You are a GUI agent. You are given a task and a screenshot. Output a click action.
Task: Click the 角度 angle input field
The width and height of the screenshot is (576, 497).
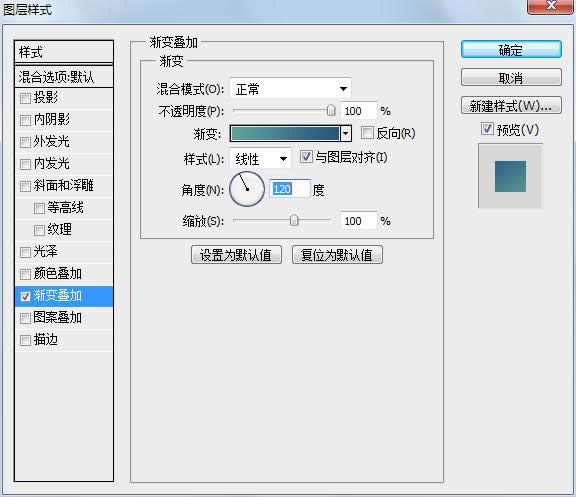click(290, 189)
